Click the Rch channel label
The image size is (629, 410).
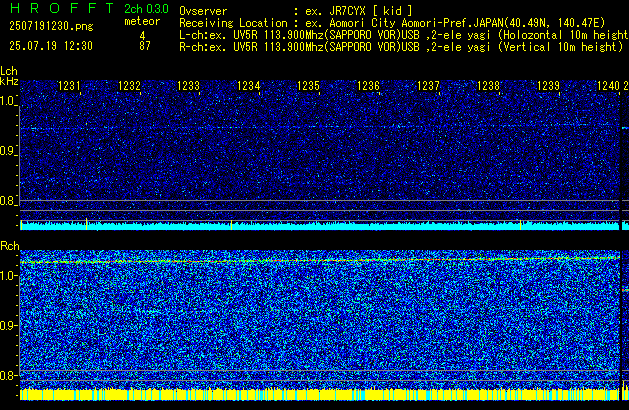[x=10, y=246]
